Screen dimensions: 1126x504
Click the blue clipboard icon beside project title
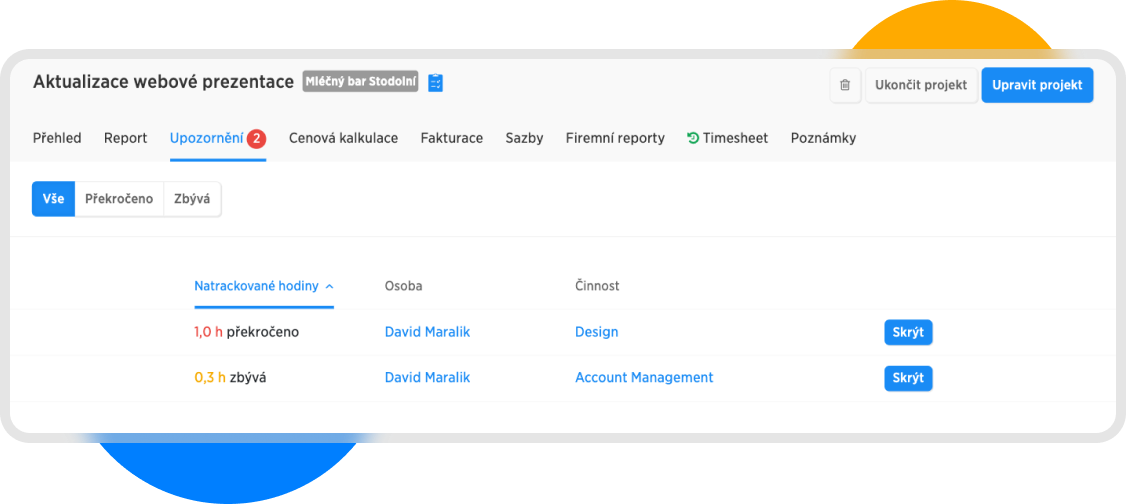click(x=435, y=83)
